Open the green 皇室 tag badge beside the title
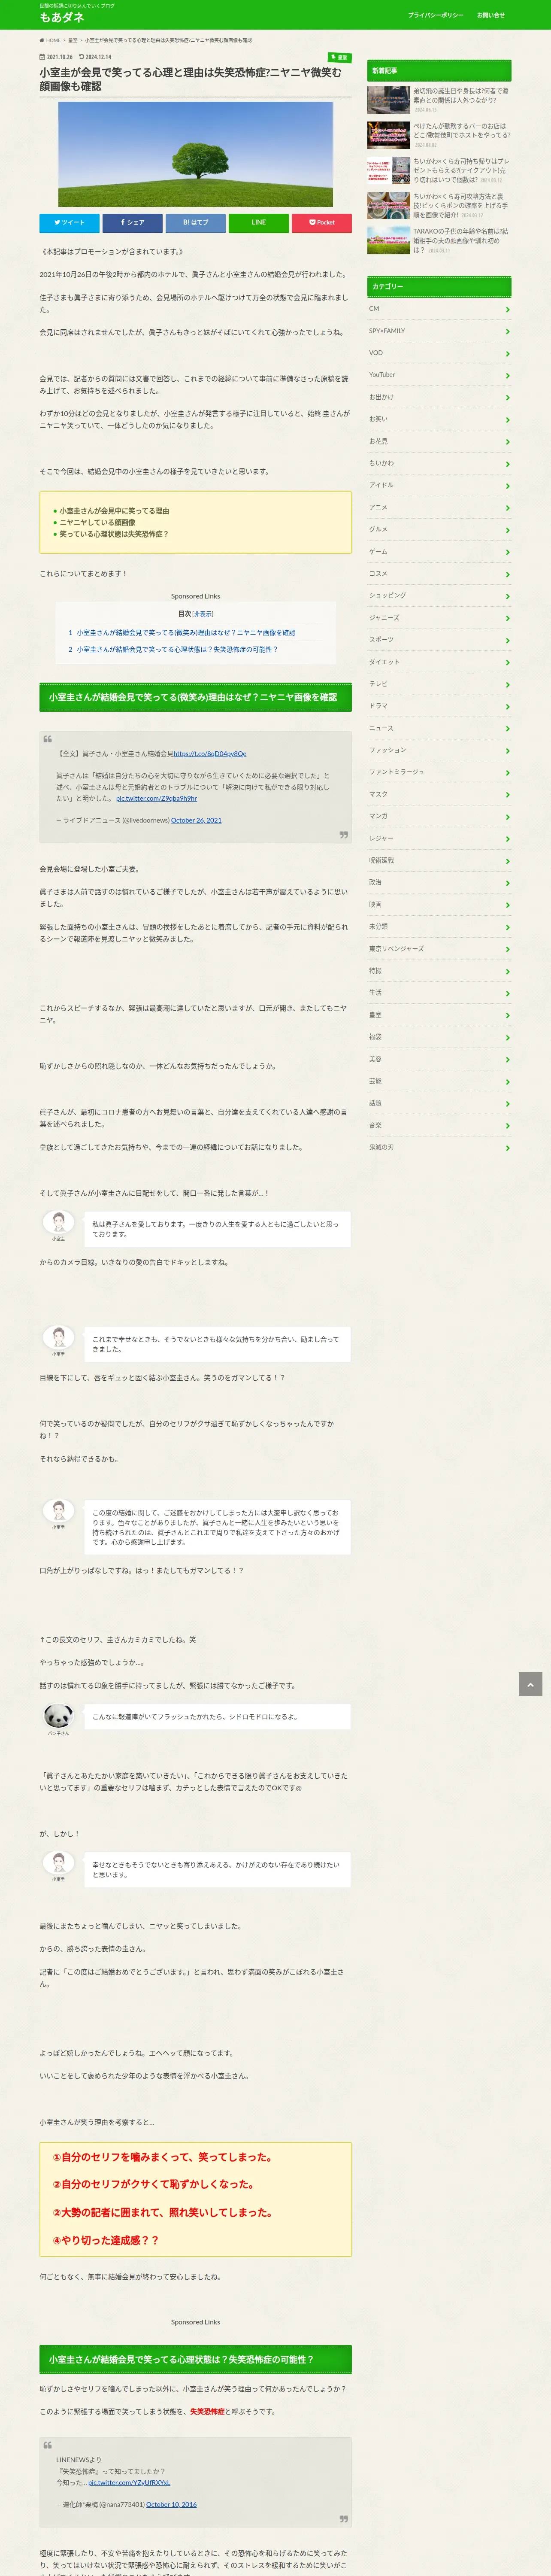Image resolution: width=551 pixels, height=2576 pixels. coord(340,58)
